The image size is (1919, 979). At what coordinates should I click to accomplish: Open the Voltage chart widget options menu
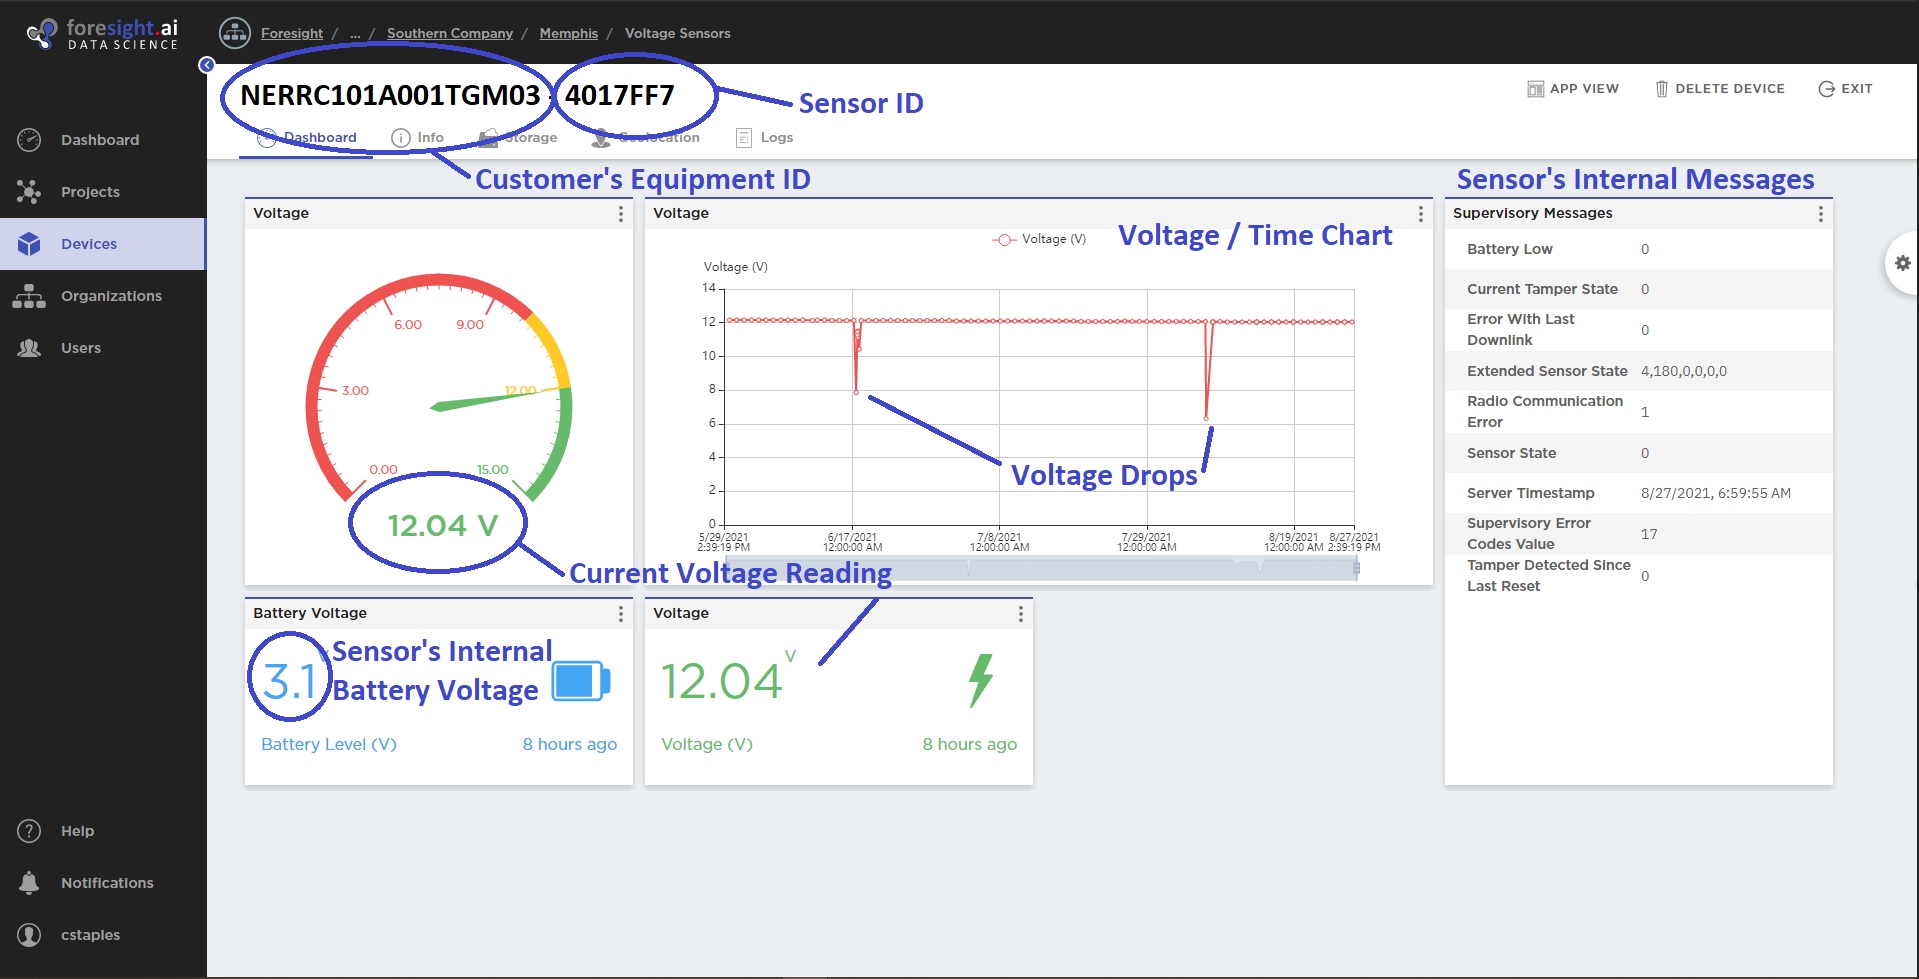pyautogui.click(x=1420, y=214)
